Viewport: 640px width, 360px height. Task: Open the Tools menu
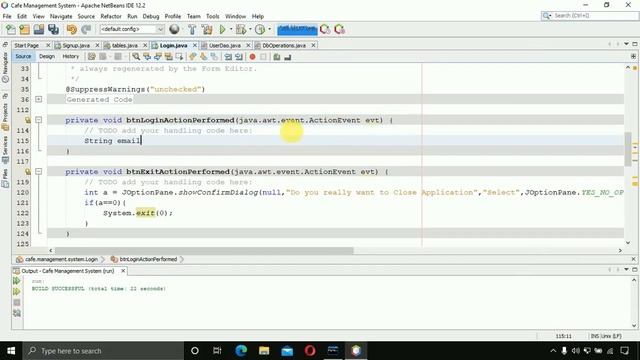pyautogui.click(x=213, y=16)
